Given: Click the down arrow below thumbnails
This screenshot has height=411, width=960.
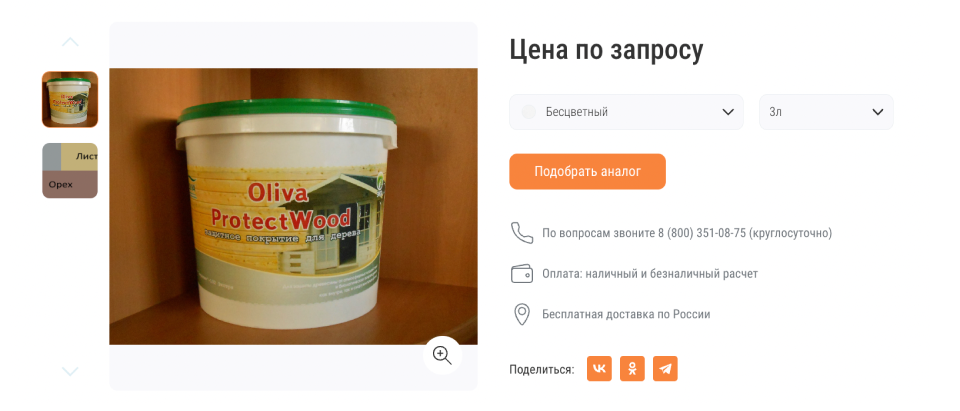Looking at the screenshot, I should click(70, 371).
